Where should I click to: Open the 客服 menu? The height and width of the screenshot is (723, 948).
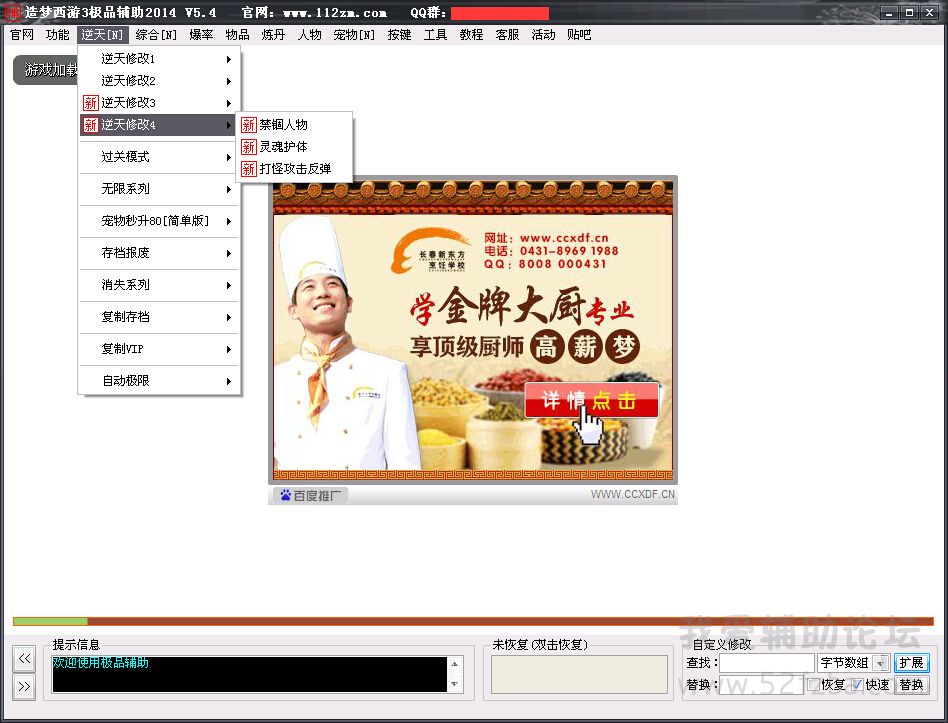(507, 35)
